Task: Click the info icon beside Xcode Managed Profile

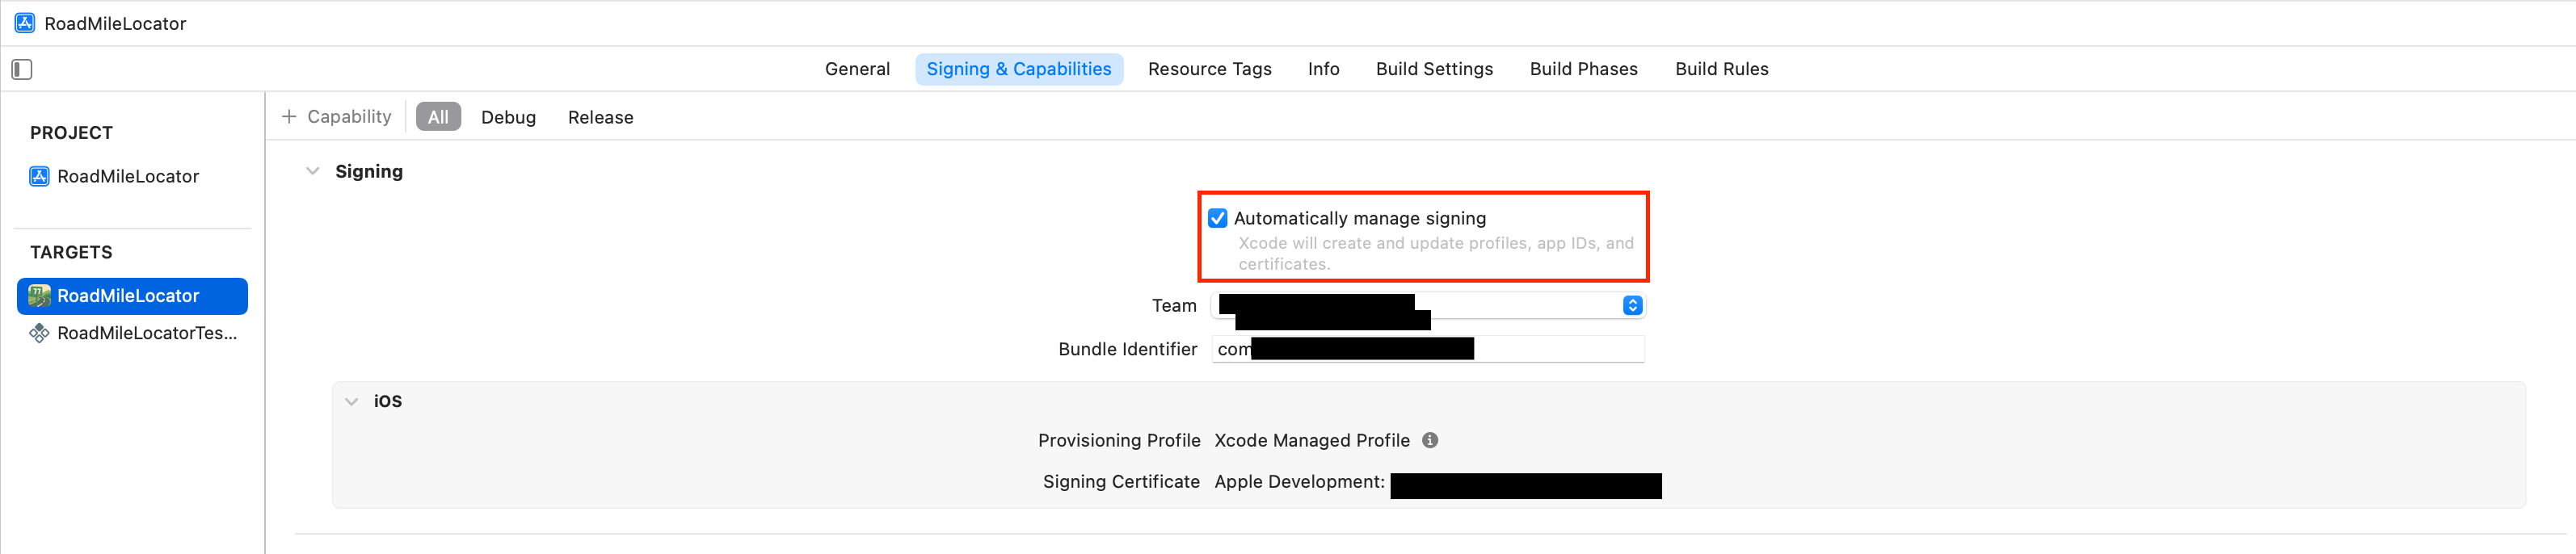Action: tap(1430, 440)
